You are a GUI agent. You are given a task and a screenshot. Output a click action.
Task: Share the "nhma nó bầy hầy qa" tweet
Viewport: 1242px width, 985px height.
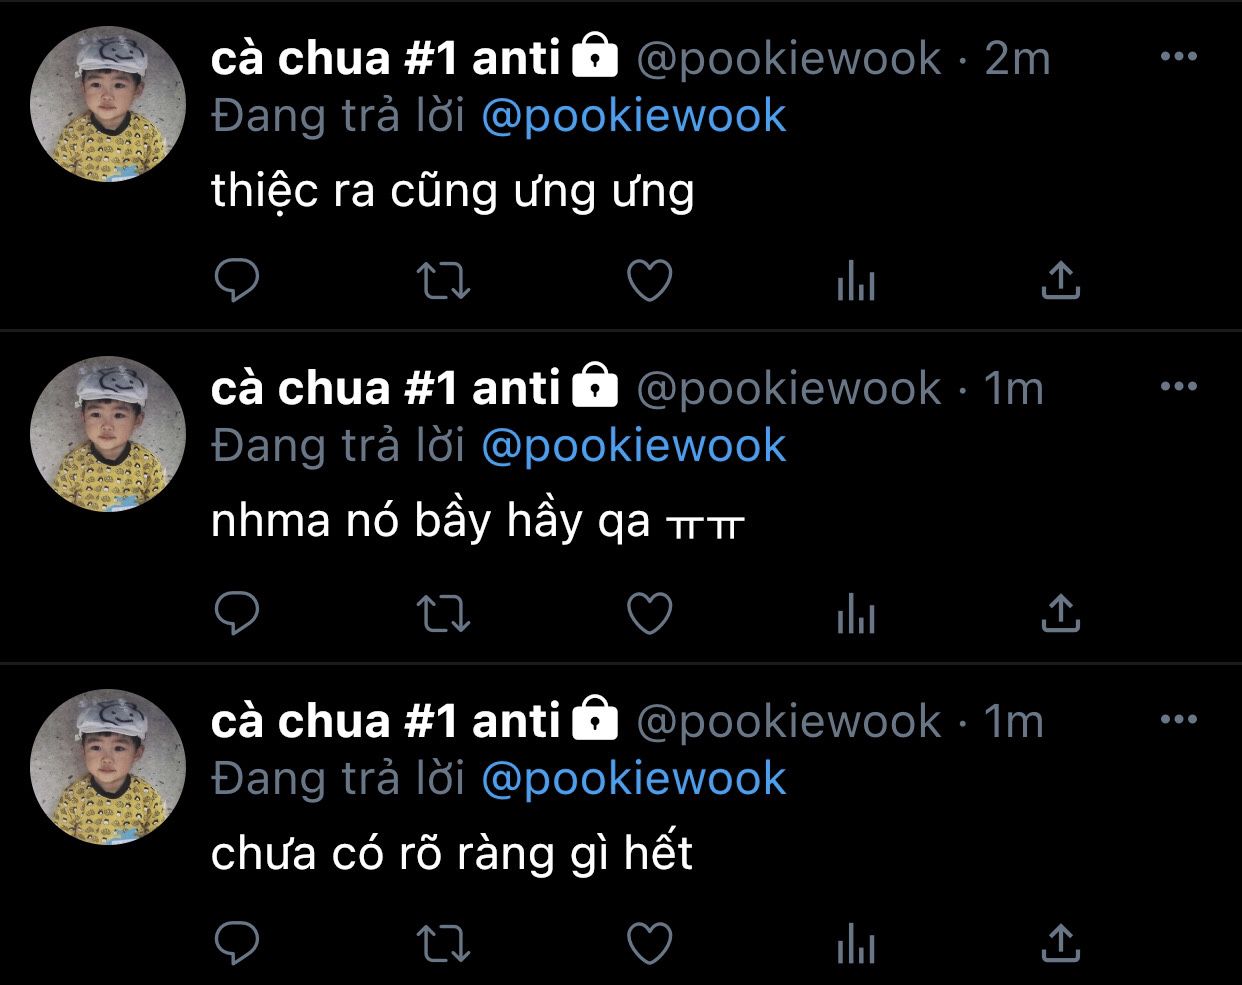tap(1061, 613)
